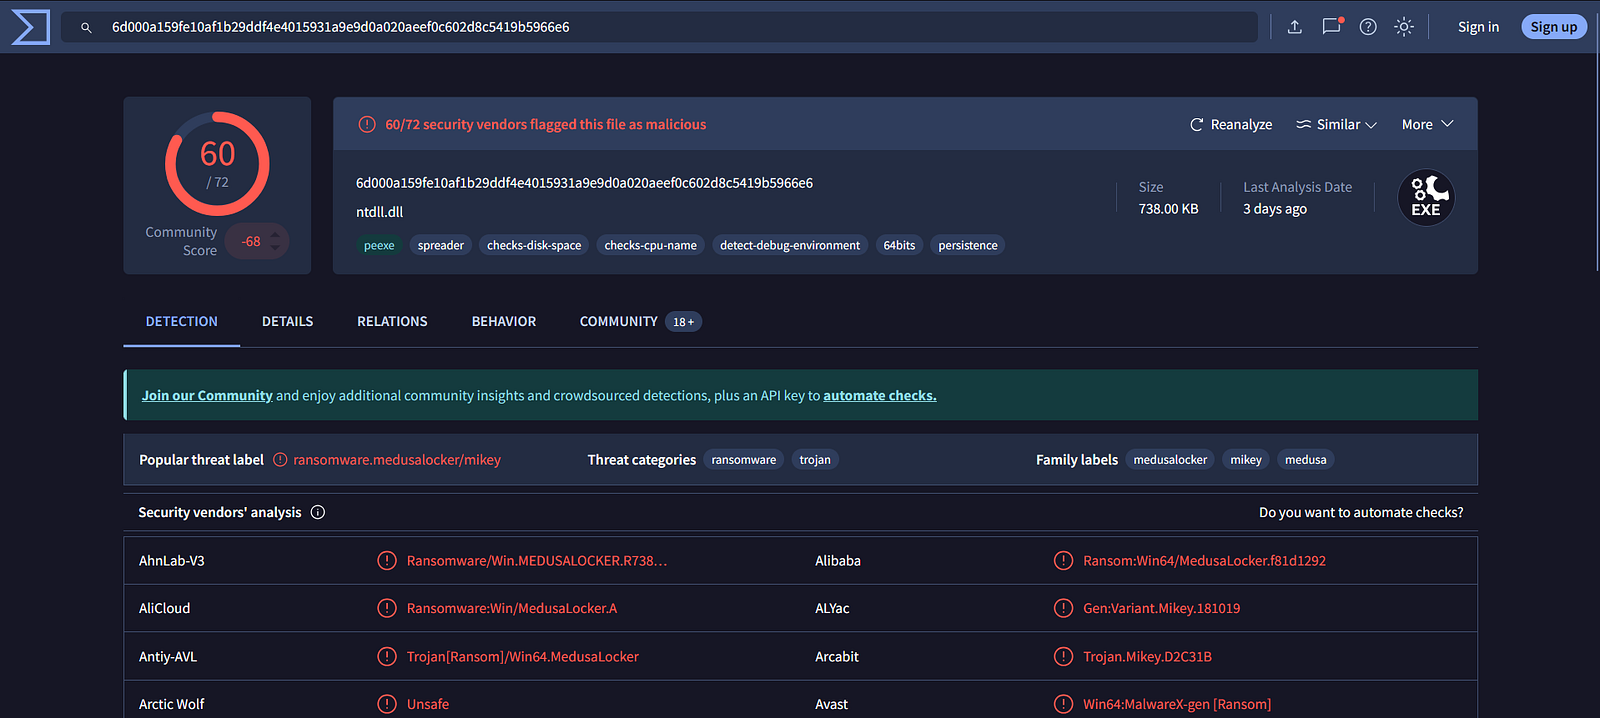Click the alert icon in AhnLab-V3 row
The width and height of the screenshot is (1600, 718).
click(x=387, y=561)
